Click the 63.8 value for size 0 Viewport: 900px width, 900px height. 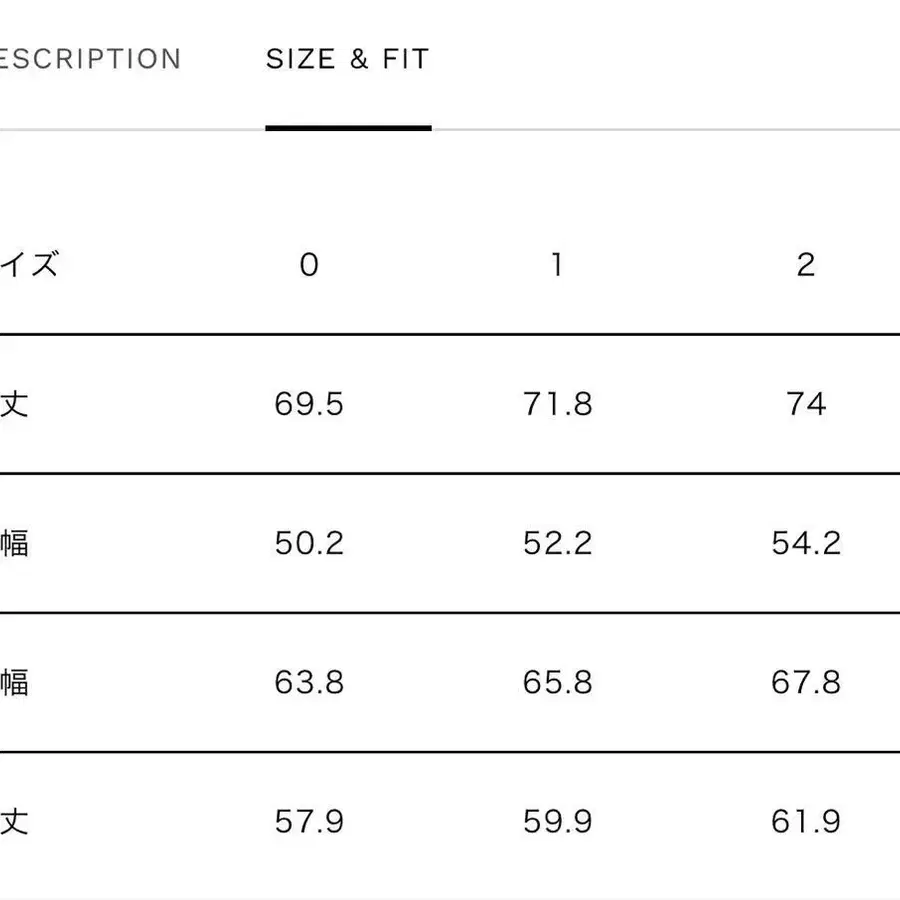(x=309, y=682)
